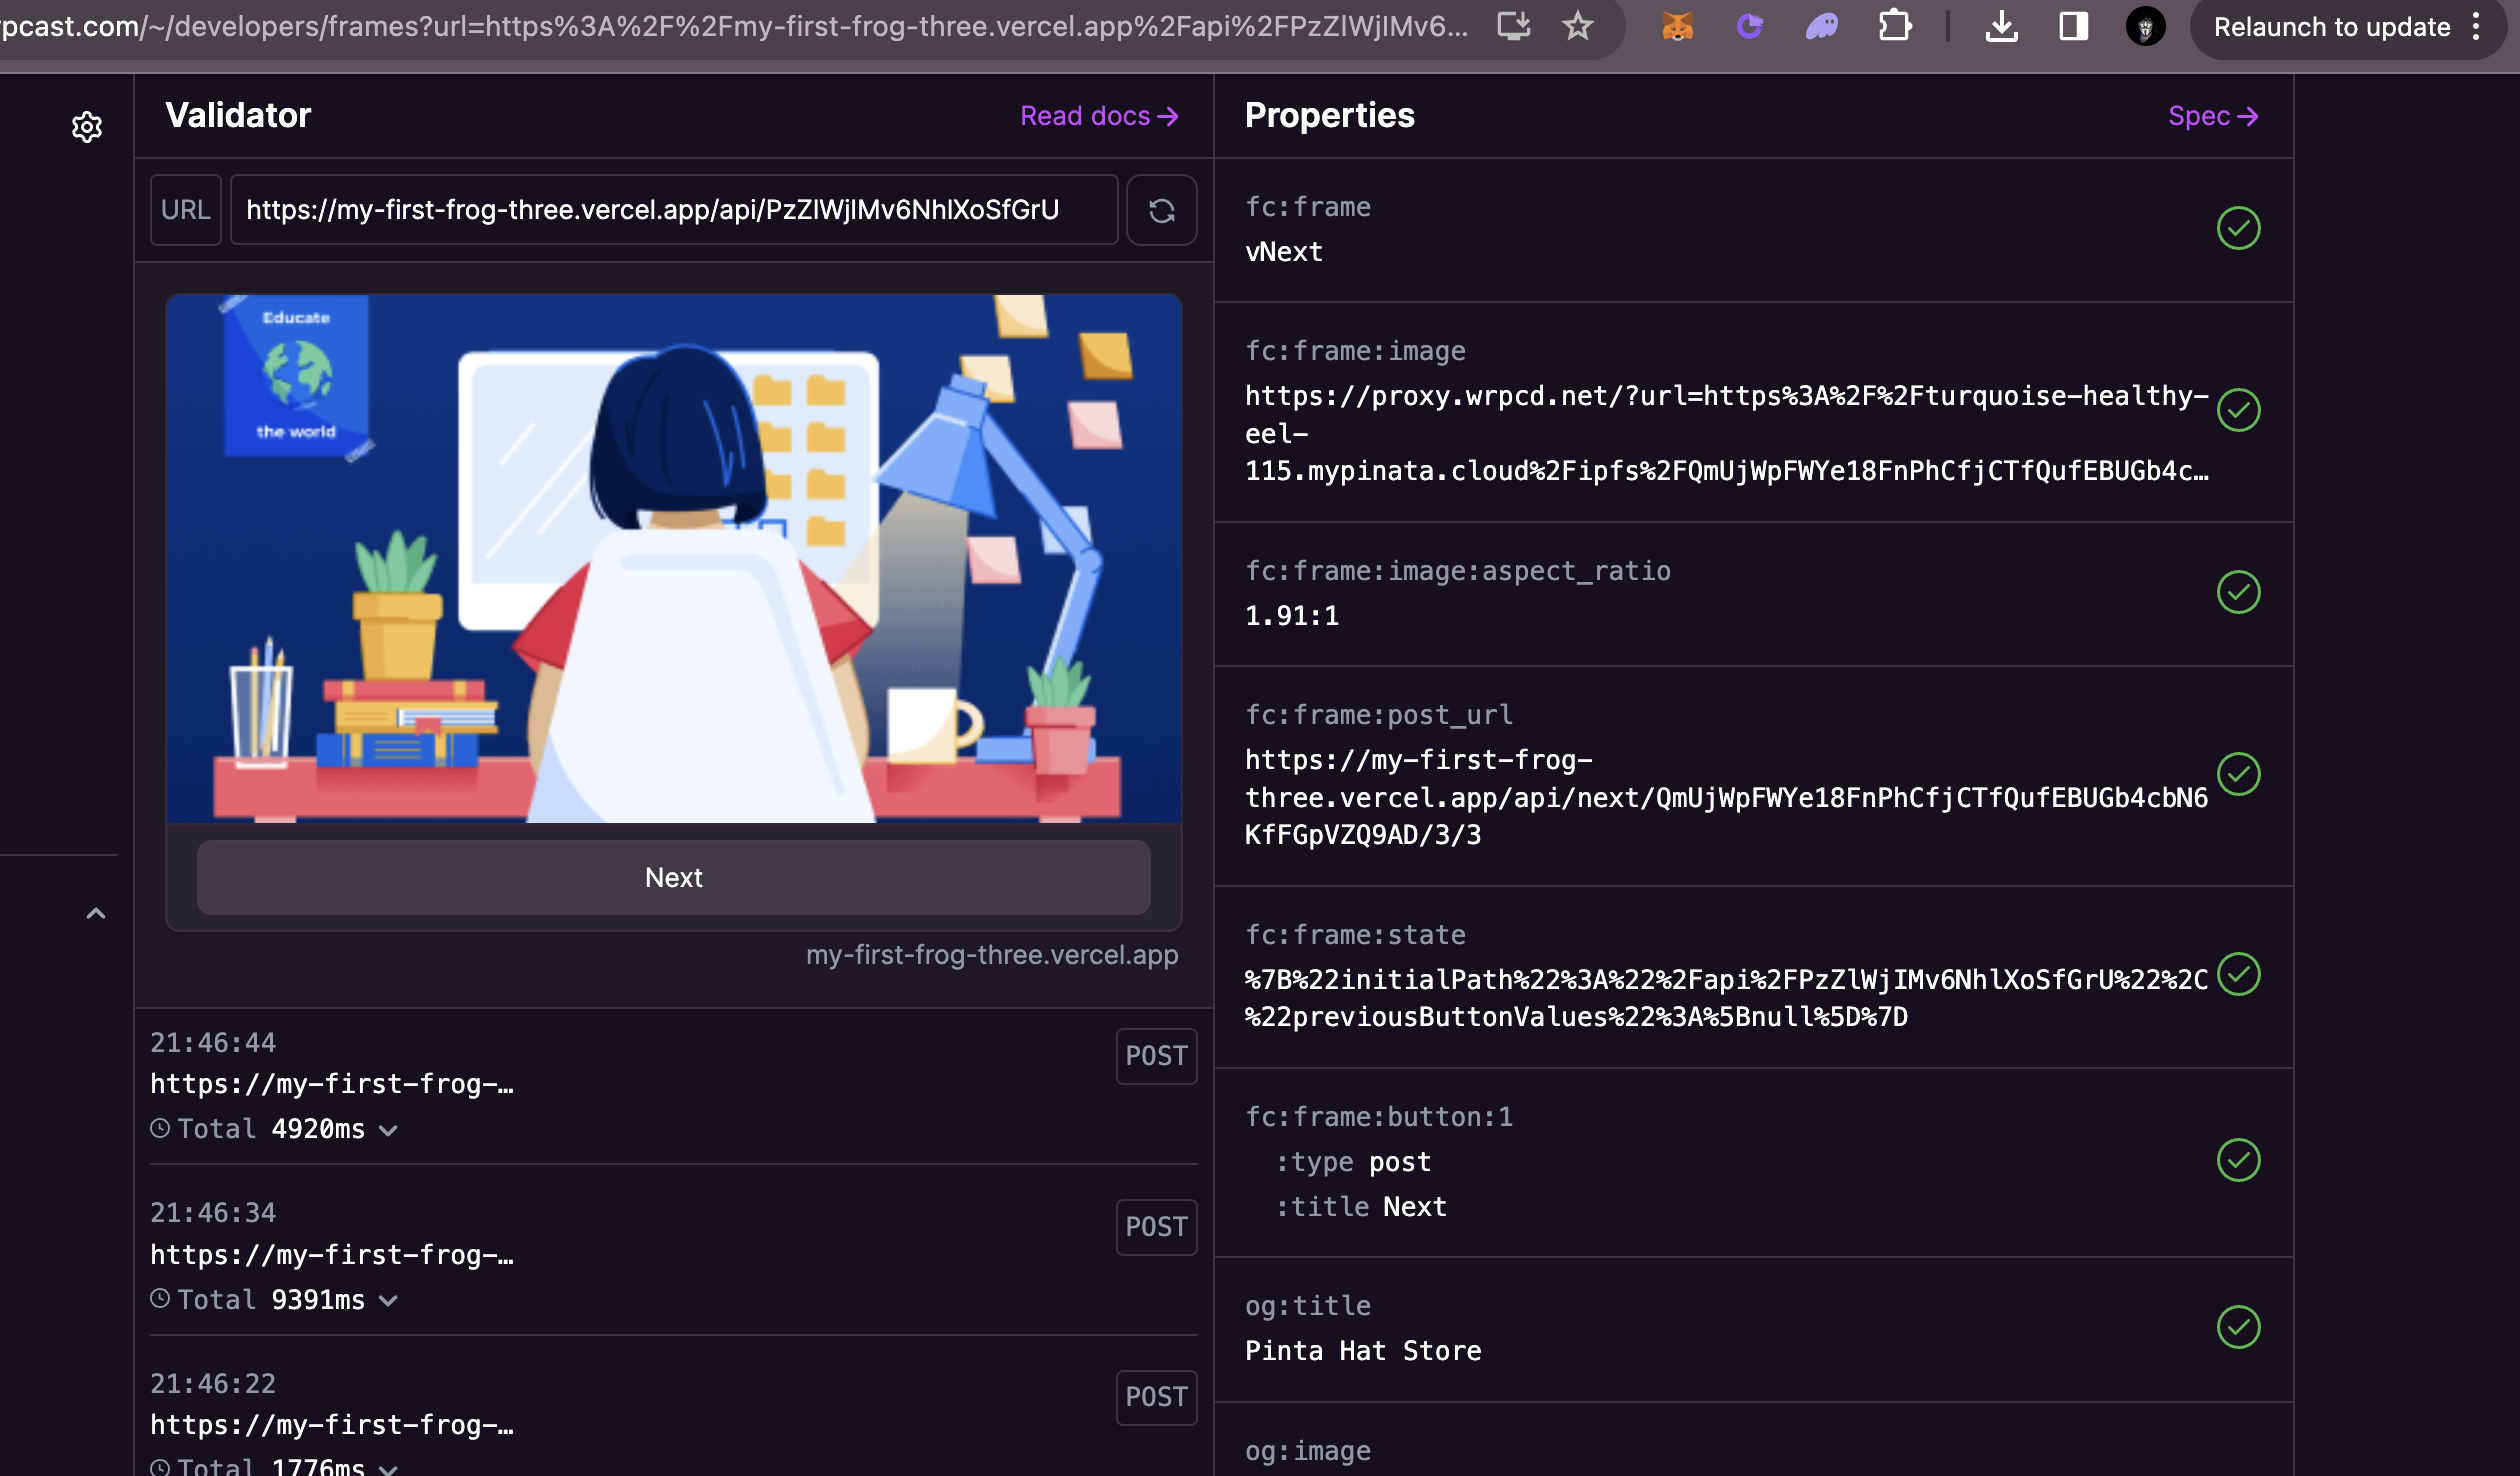
Task: Open the Phantom wallet extension
Action: 1822,27
